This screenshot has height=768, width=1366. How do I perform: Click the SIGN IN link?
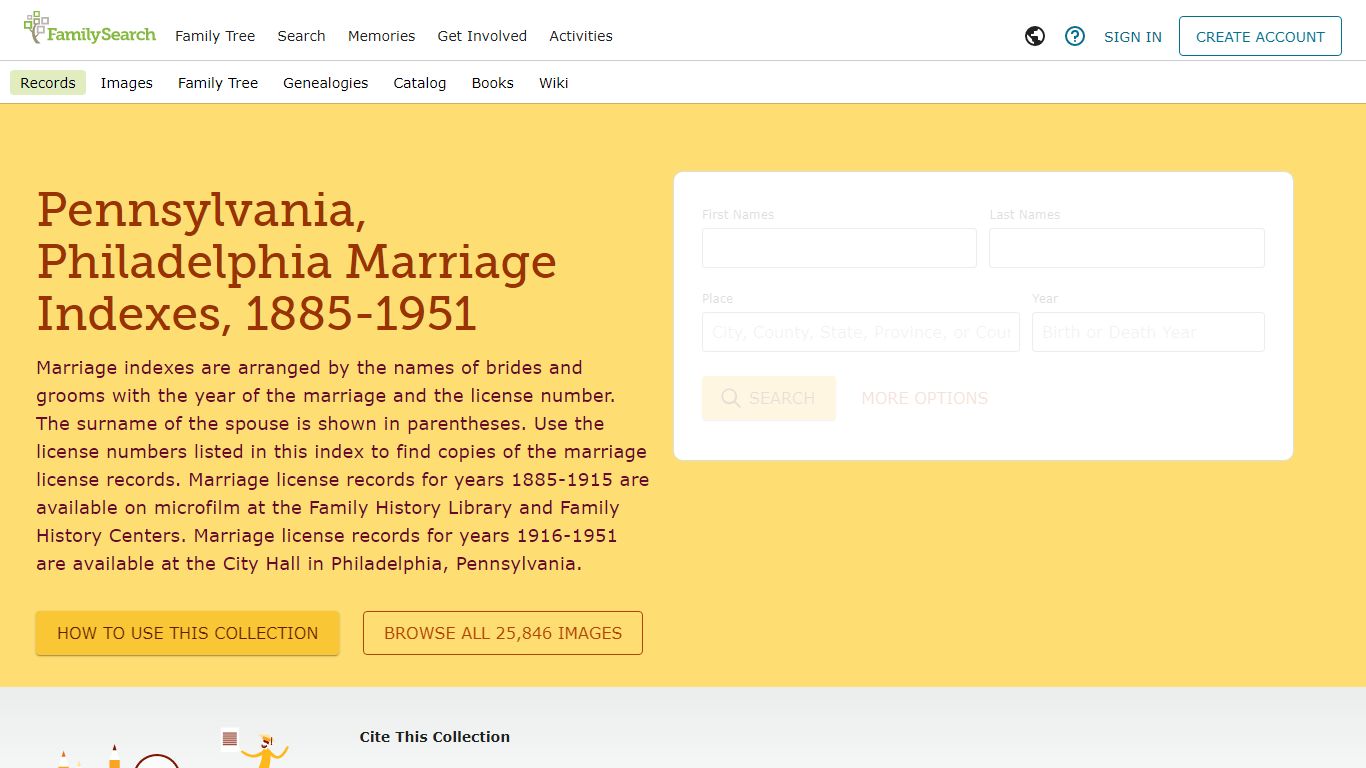click(1133, 37)
